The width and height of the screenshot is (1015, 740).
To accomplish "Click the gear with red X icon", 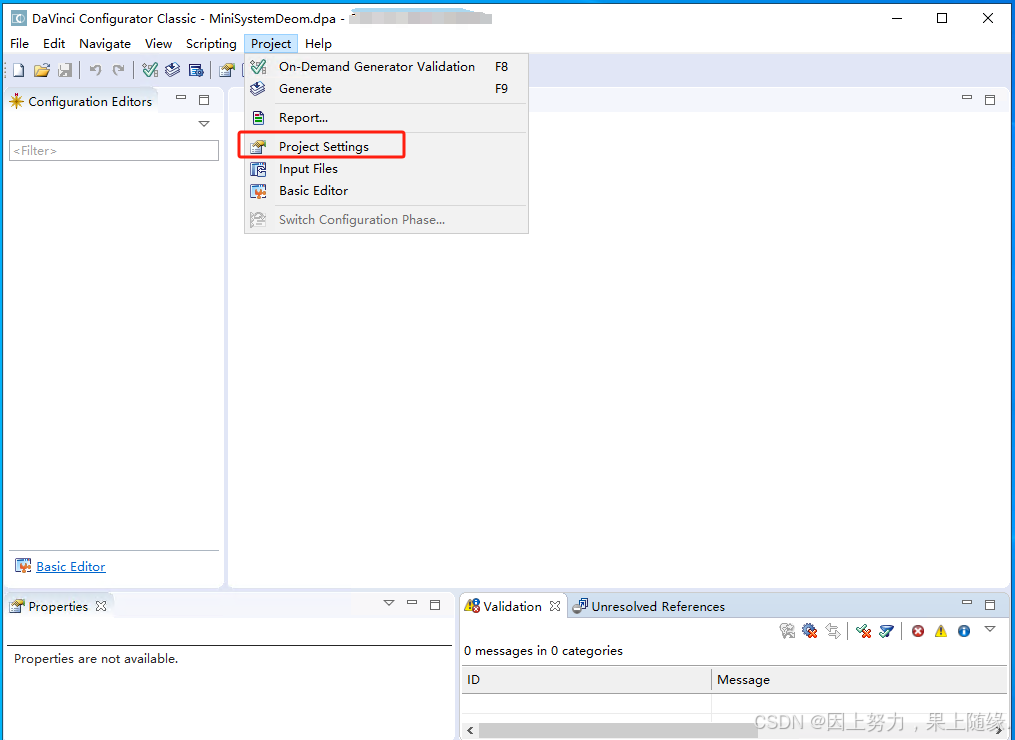I will coord(809,631).
